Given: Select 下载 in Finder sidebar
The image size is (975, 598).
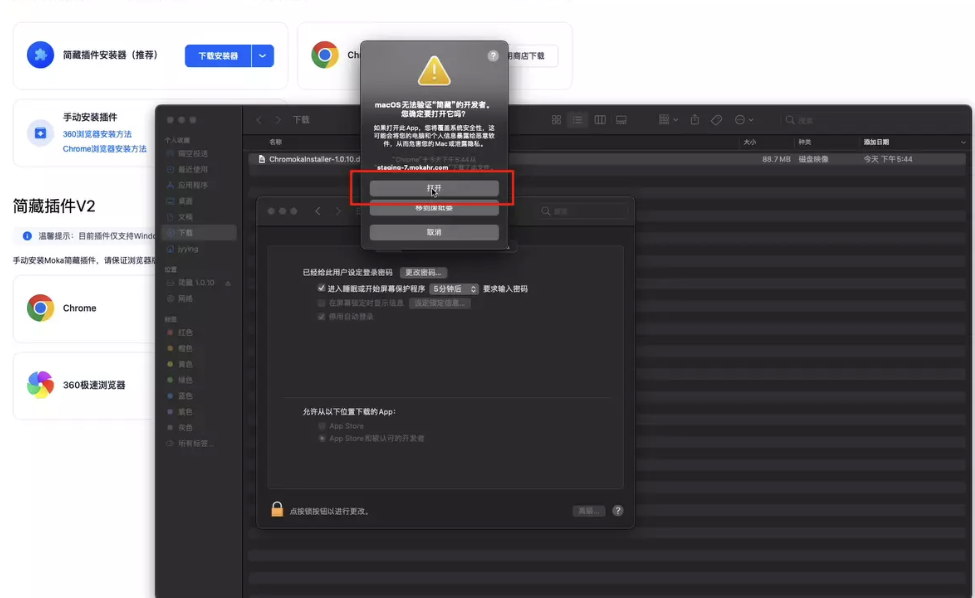Looking at the screenshot, I should tap(199, 232).
